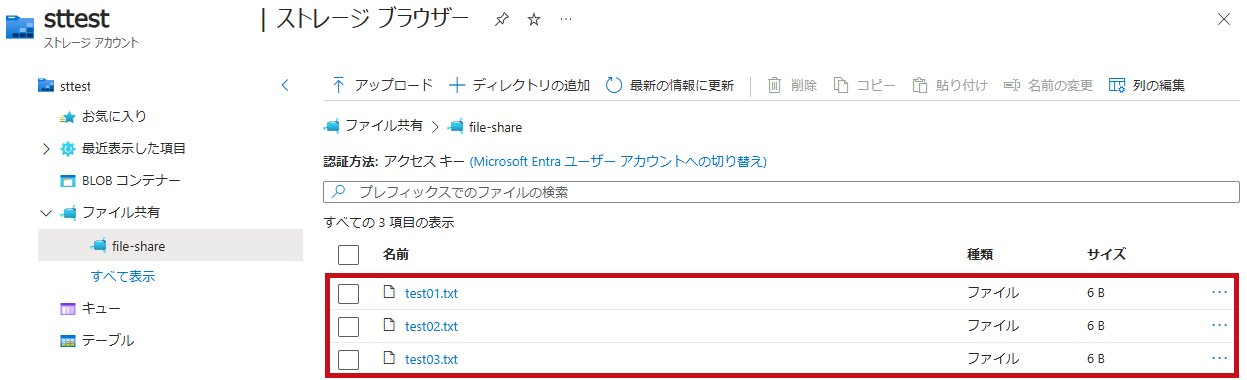
Task: Click 名前の変更 rename button
Action: [x=1048, y=86]
